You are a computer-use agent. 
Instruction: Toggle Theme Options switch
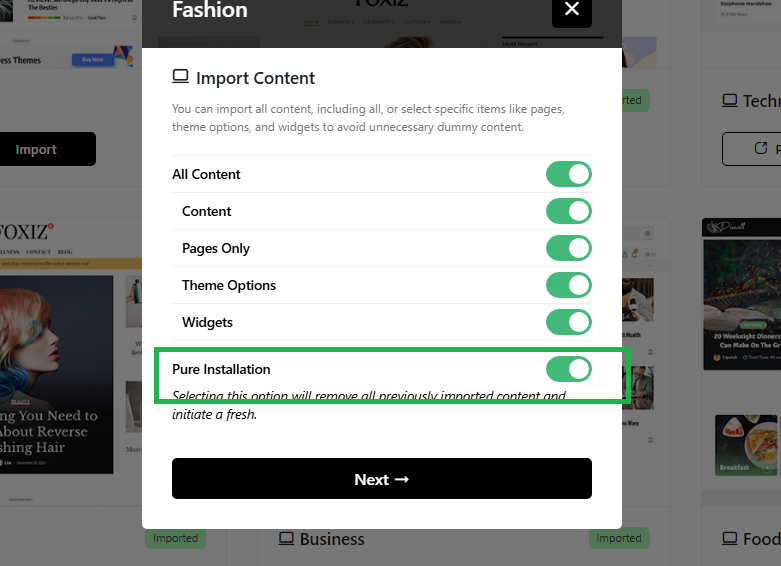click(x=568, y=285)
